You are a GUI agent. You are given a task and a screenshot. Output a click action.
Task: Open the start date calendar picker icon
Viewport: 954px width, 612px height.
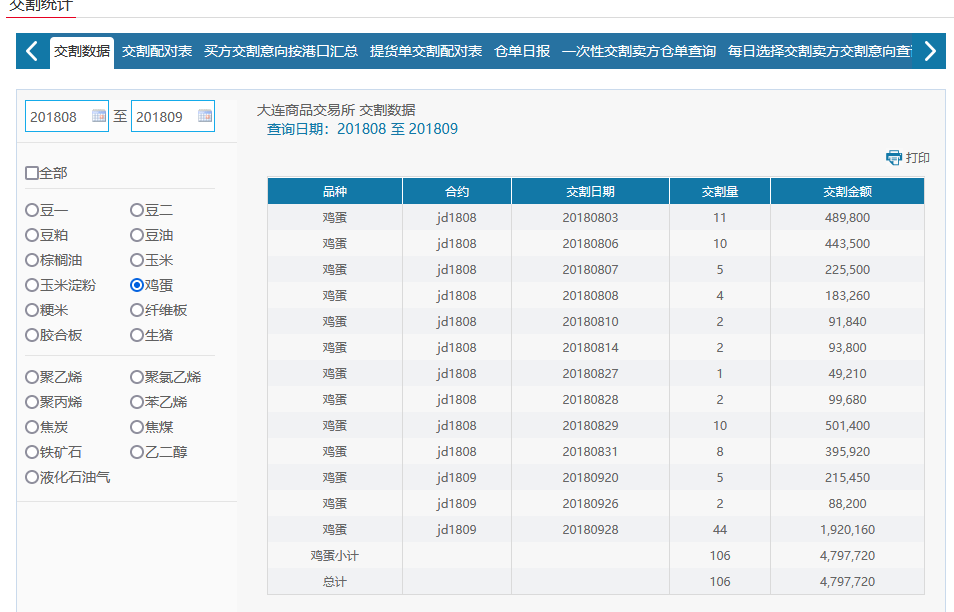pos(98,116)
